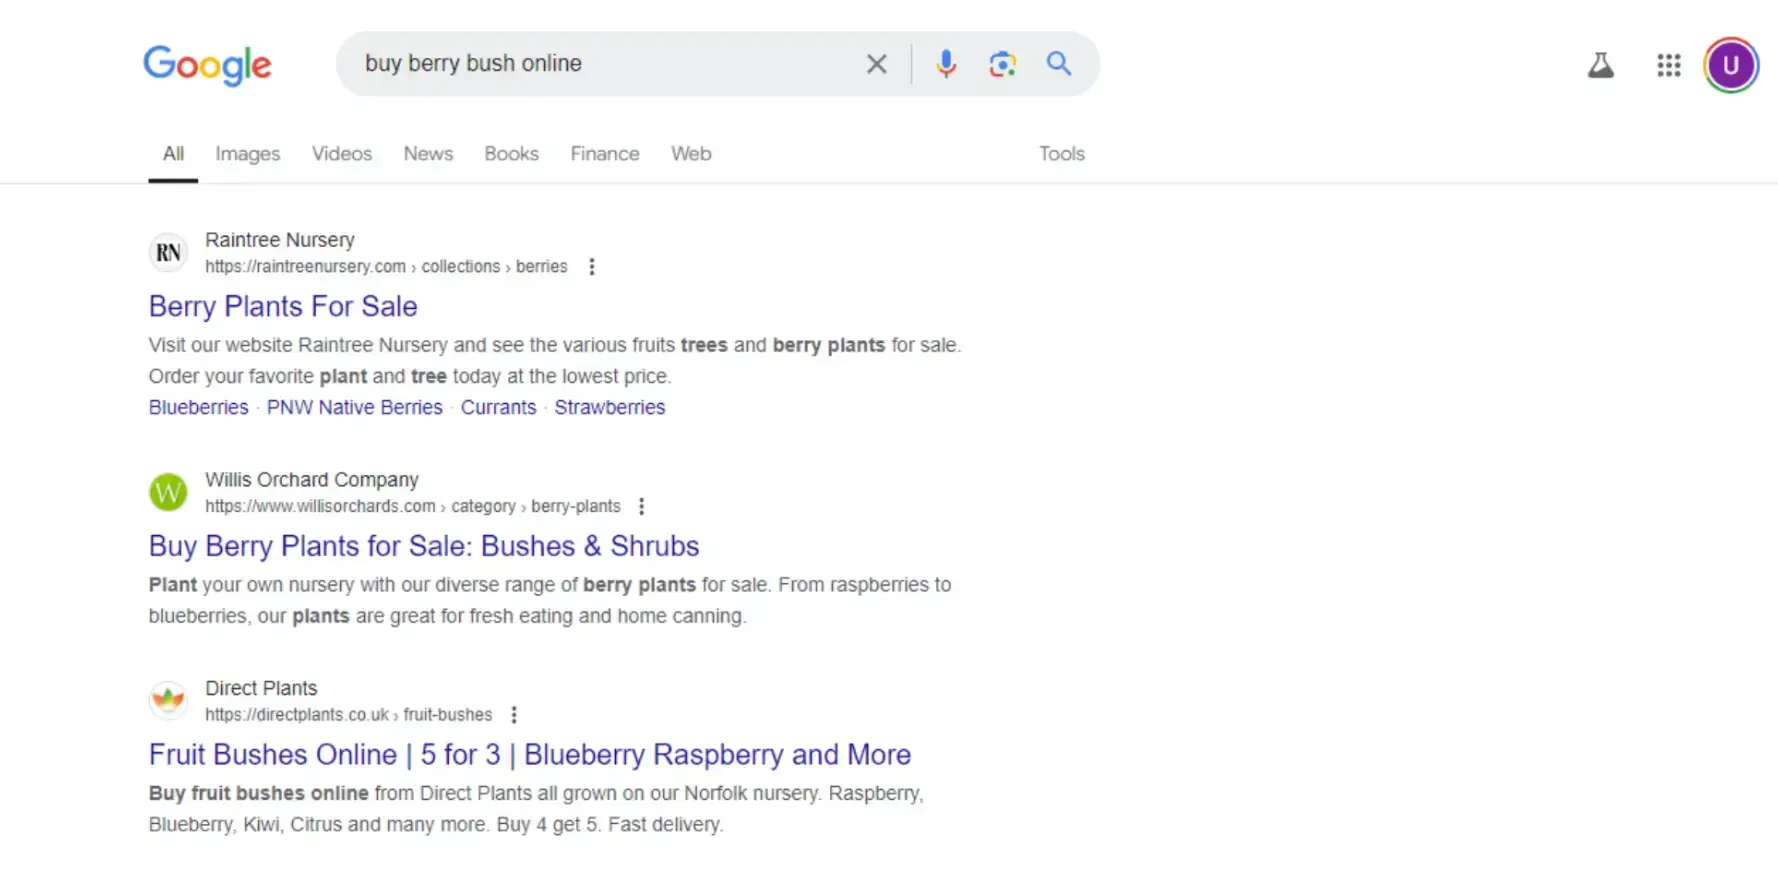1778x872 pixels.
Task: Click the Willis Orchard W favicon
Action: (168, 492)
